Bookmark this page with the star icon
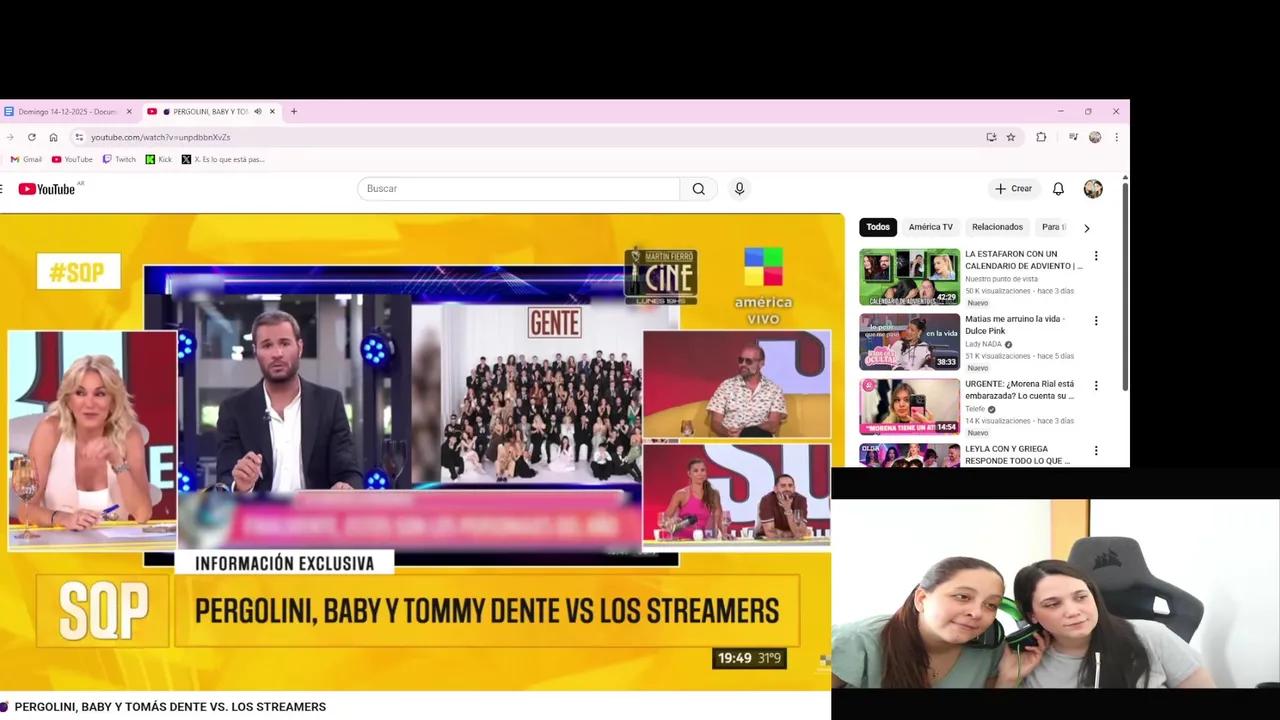The image size is (1280, 720). 1011,137
